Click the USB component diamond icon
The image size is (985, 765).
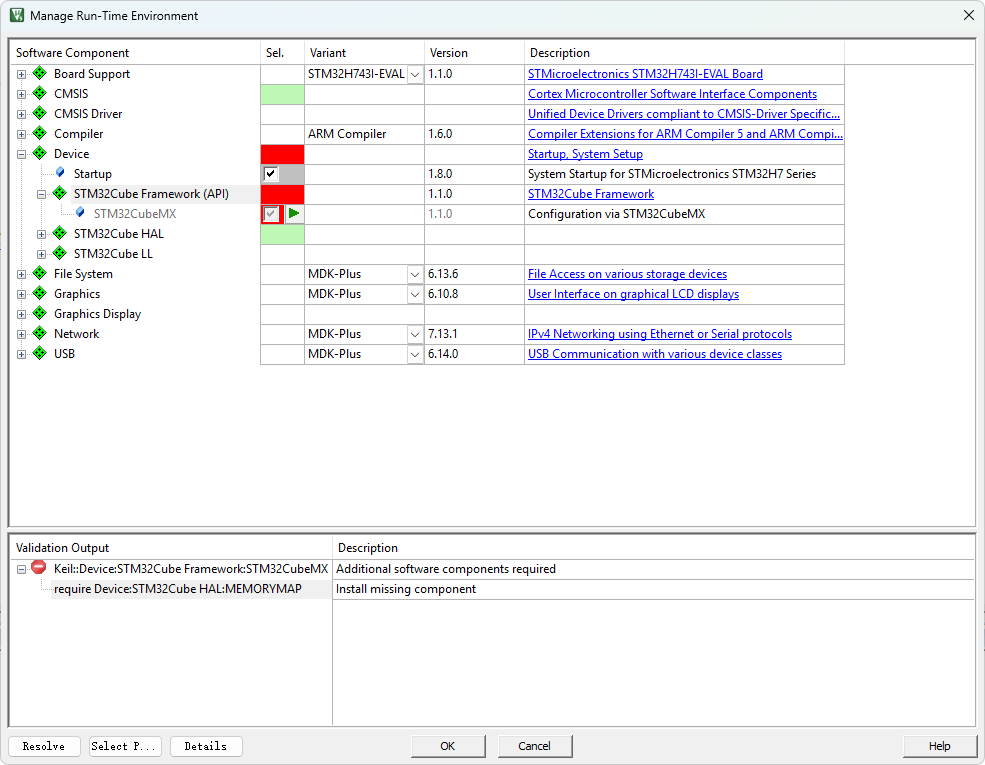tap(40, 354)
